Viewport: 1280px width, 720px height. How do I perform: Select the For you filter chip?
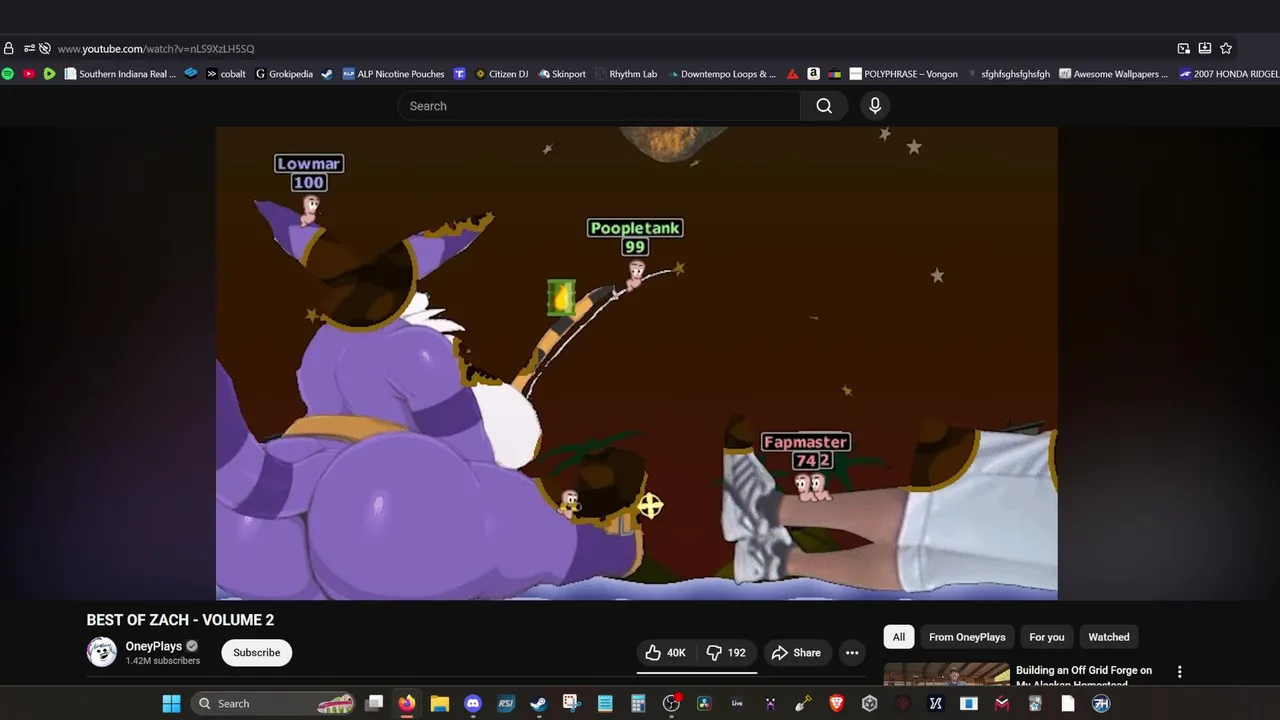pos(1047,637)
